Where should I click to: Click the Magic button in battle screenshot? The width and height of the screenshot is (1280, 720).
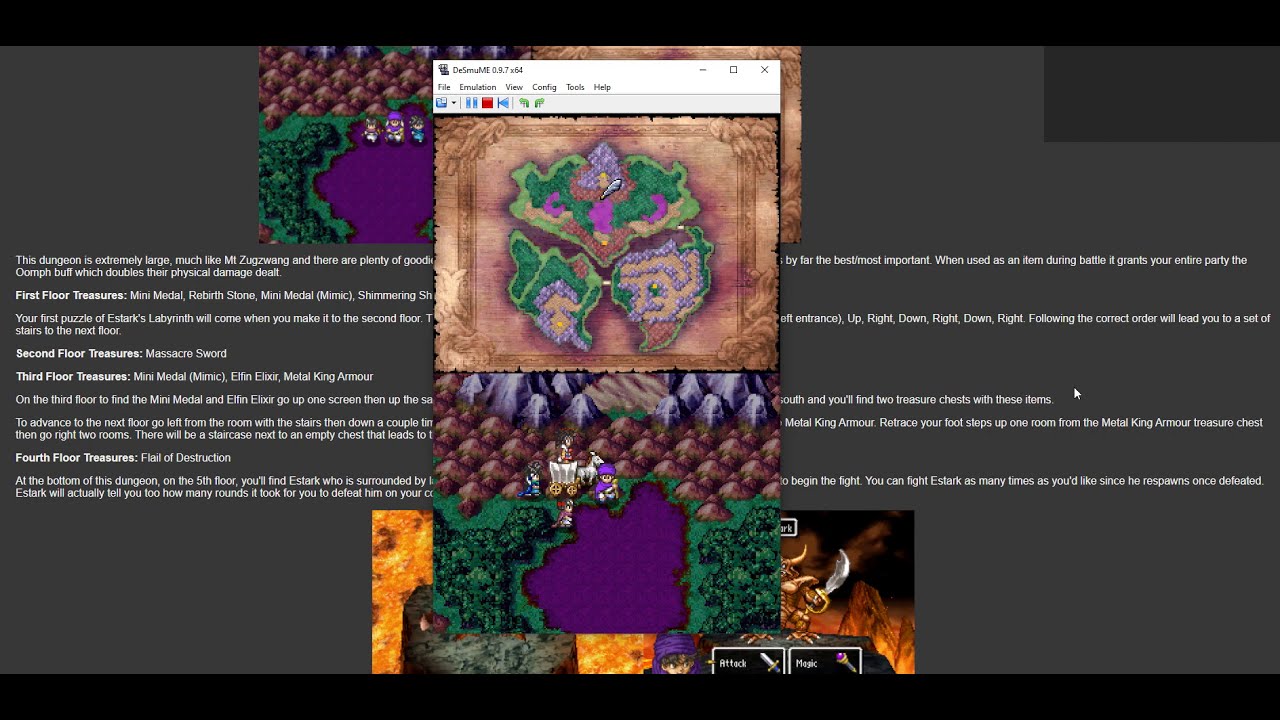click(825, 662)
